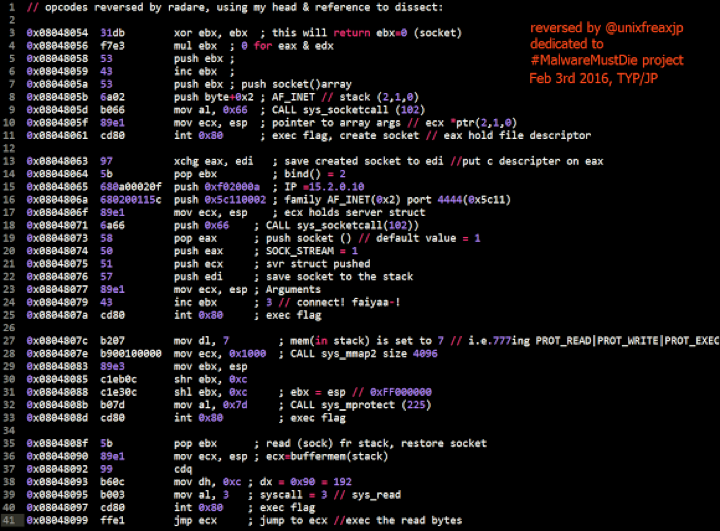720x531 pixels.
Task: Click the header comment on line 1
Action: (235, 7)
